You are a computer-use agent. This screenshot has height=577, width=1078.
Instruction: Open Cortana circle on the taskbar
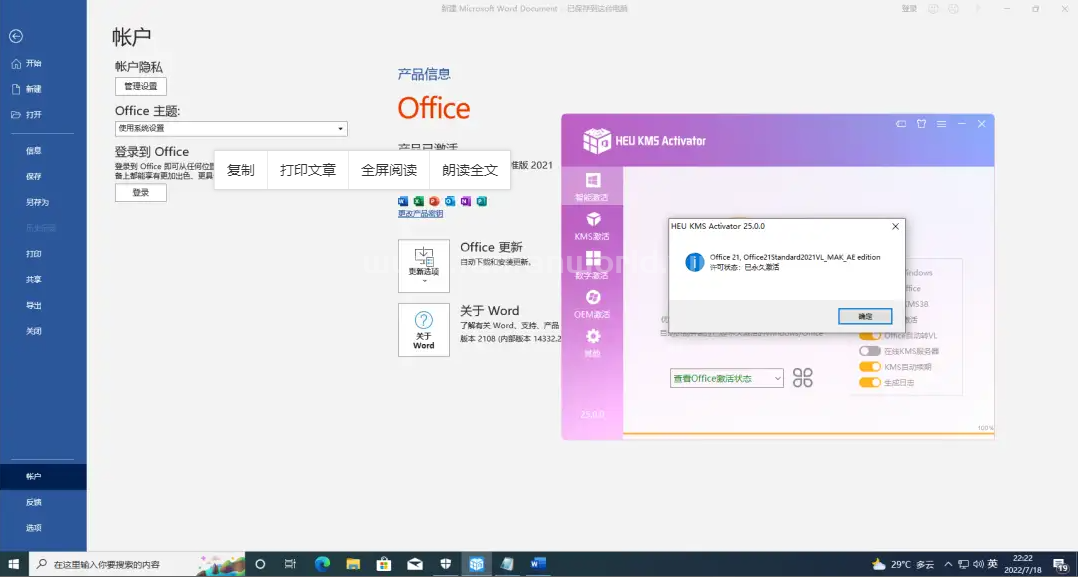260,565
